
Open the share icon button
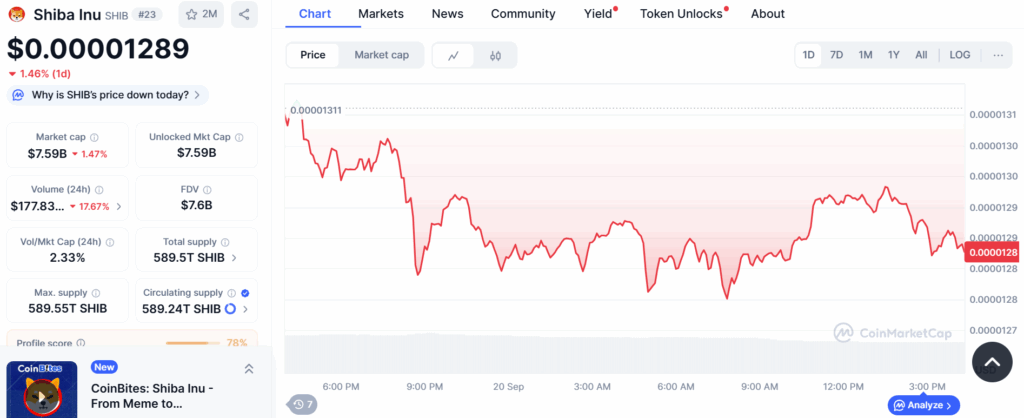pos(244,14)
